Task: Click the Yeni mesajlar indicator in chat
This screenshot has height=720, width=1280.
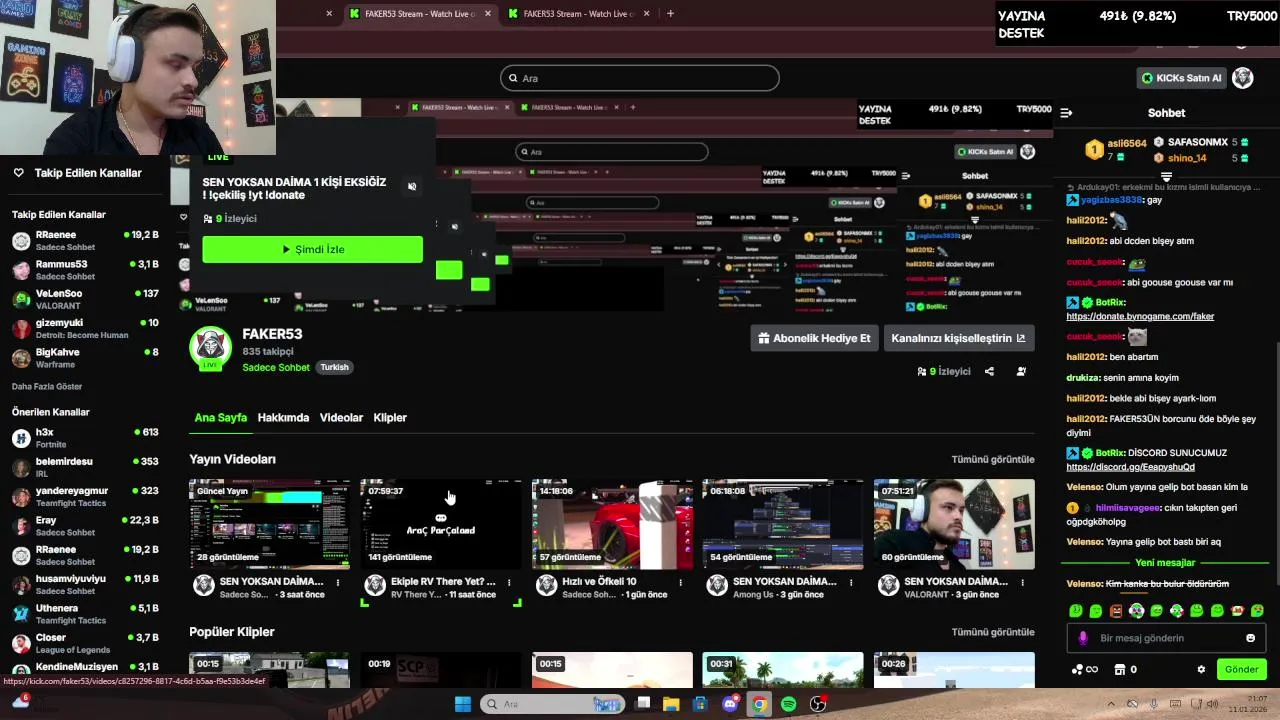Action: click(1165, 563)
